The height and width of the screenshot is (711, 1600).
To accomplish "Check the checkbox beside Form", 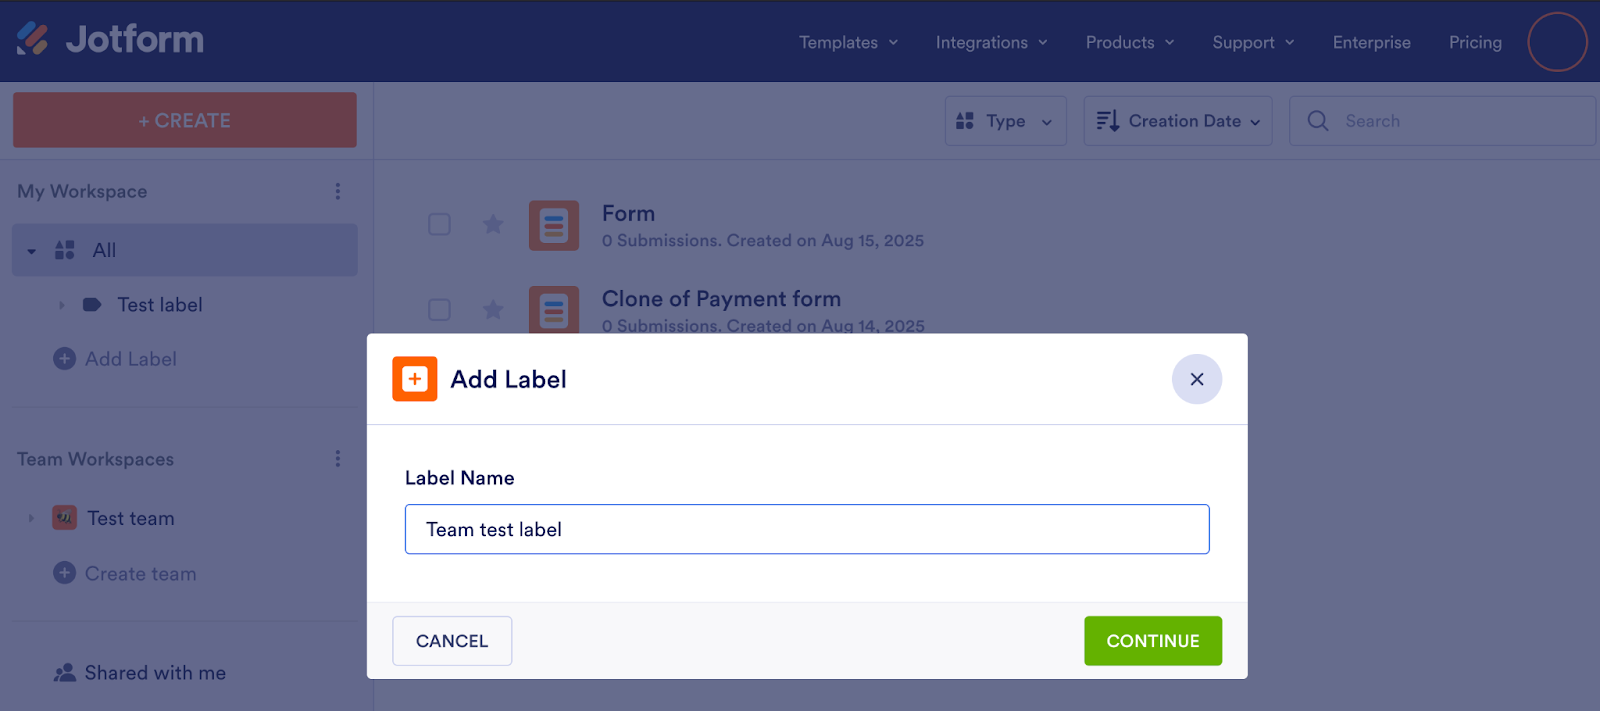I will click(x=439, y=224).
